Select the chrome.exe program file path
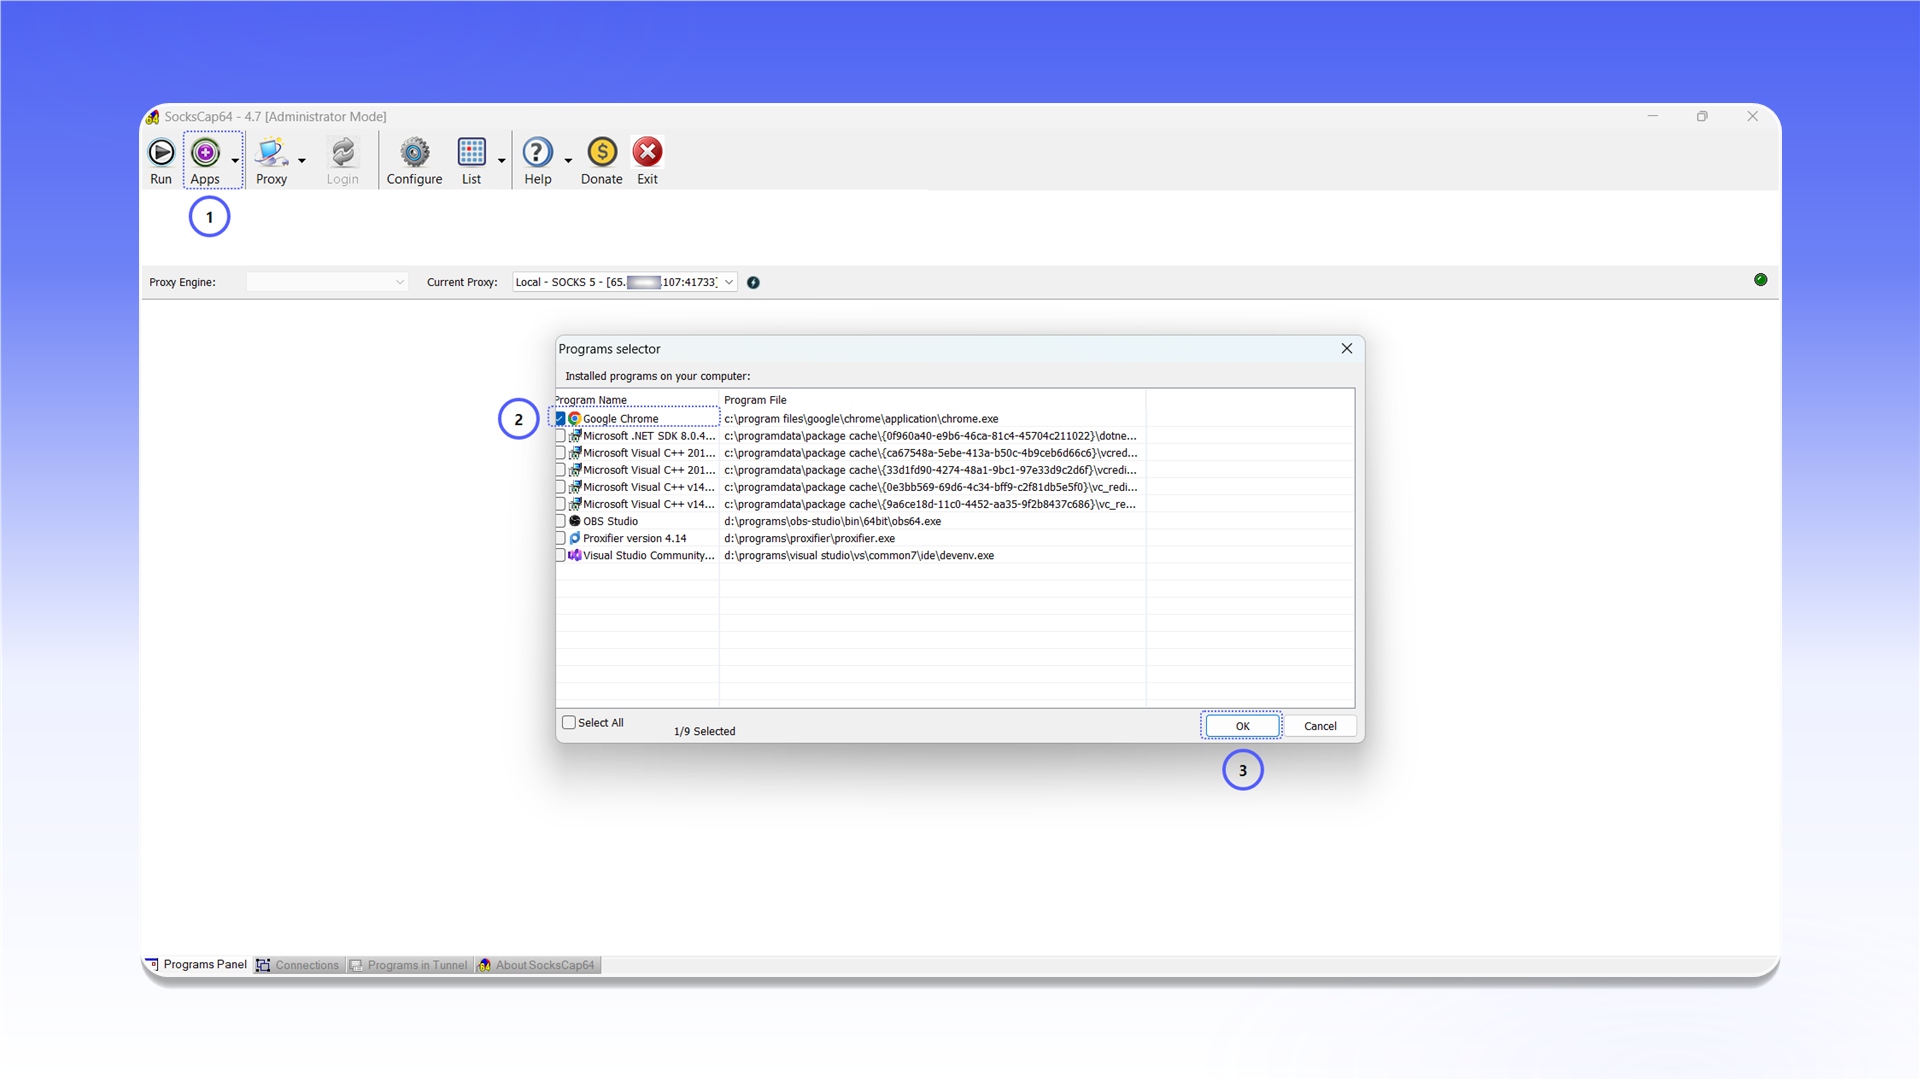Viewport: 1920px width, 1080px height. (x=861, y=419)
